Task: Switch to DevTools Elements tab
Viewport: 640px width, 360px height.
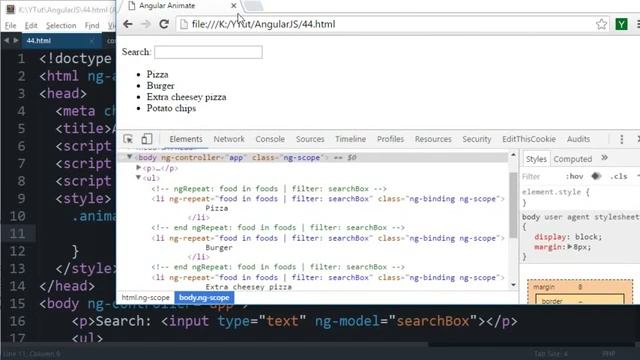Action: 186,139
